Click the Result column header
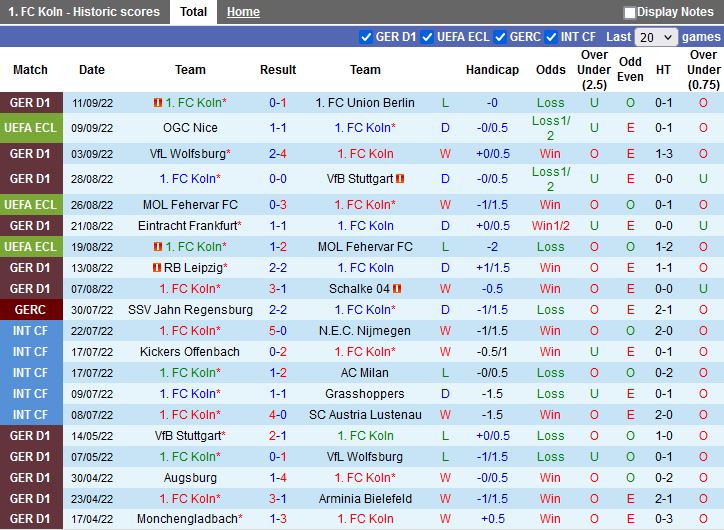This screenshot has height=530, width=724. pos(278,70)
